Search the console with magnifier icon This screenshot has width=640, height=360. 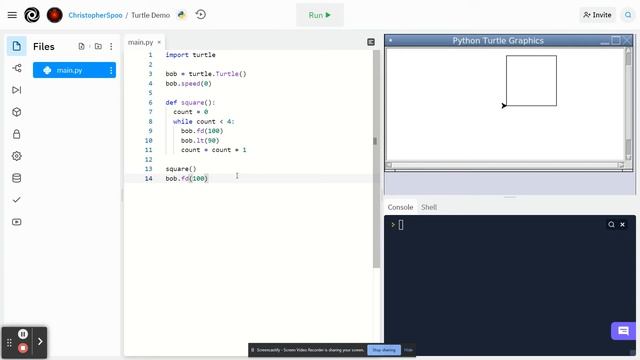[x=611, y=224]
